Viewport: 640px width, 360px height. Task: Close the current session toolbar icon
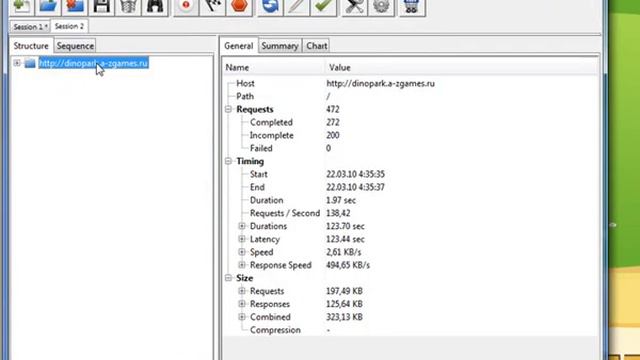point(75,6)
